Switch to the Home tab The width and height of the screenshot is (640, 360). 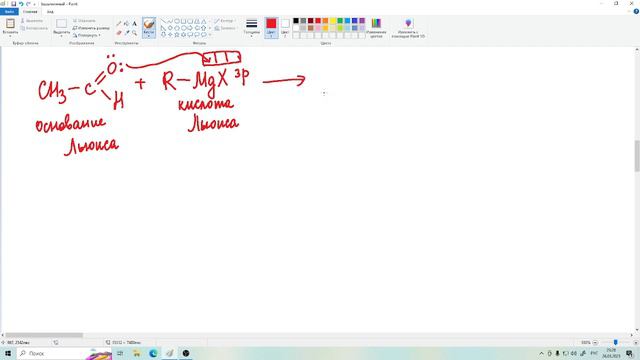pyautogui.click(x=30, y=11)
